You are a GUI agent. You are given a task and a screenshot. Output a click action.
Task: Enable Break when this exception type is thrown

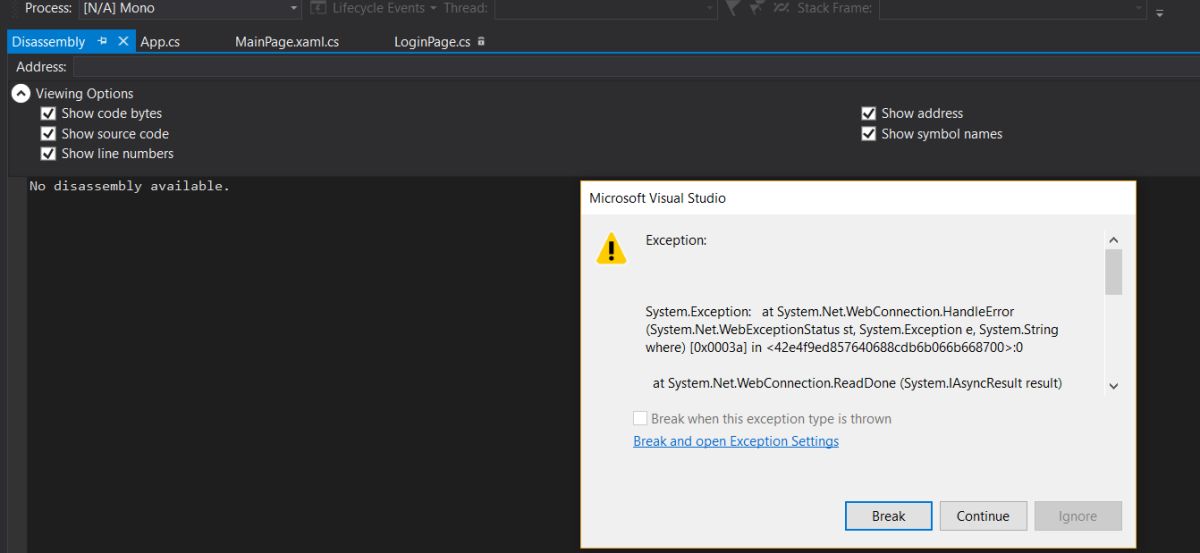pos(640,419)
